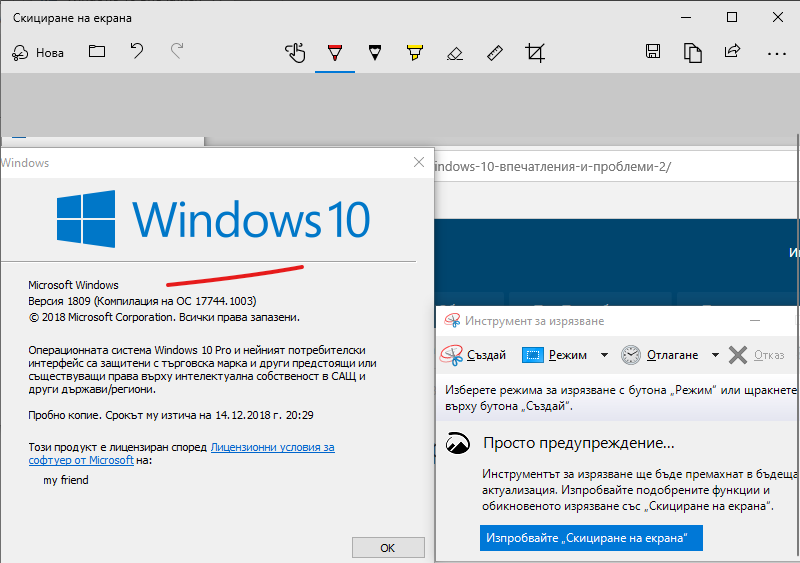Select the black pencil tool
The height and width of the screenshot is (563, 800).
click(x=374, y=53)
